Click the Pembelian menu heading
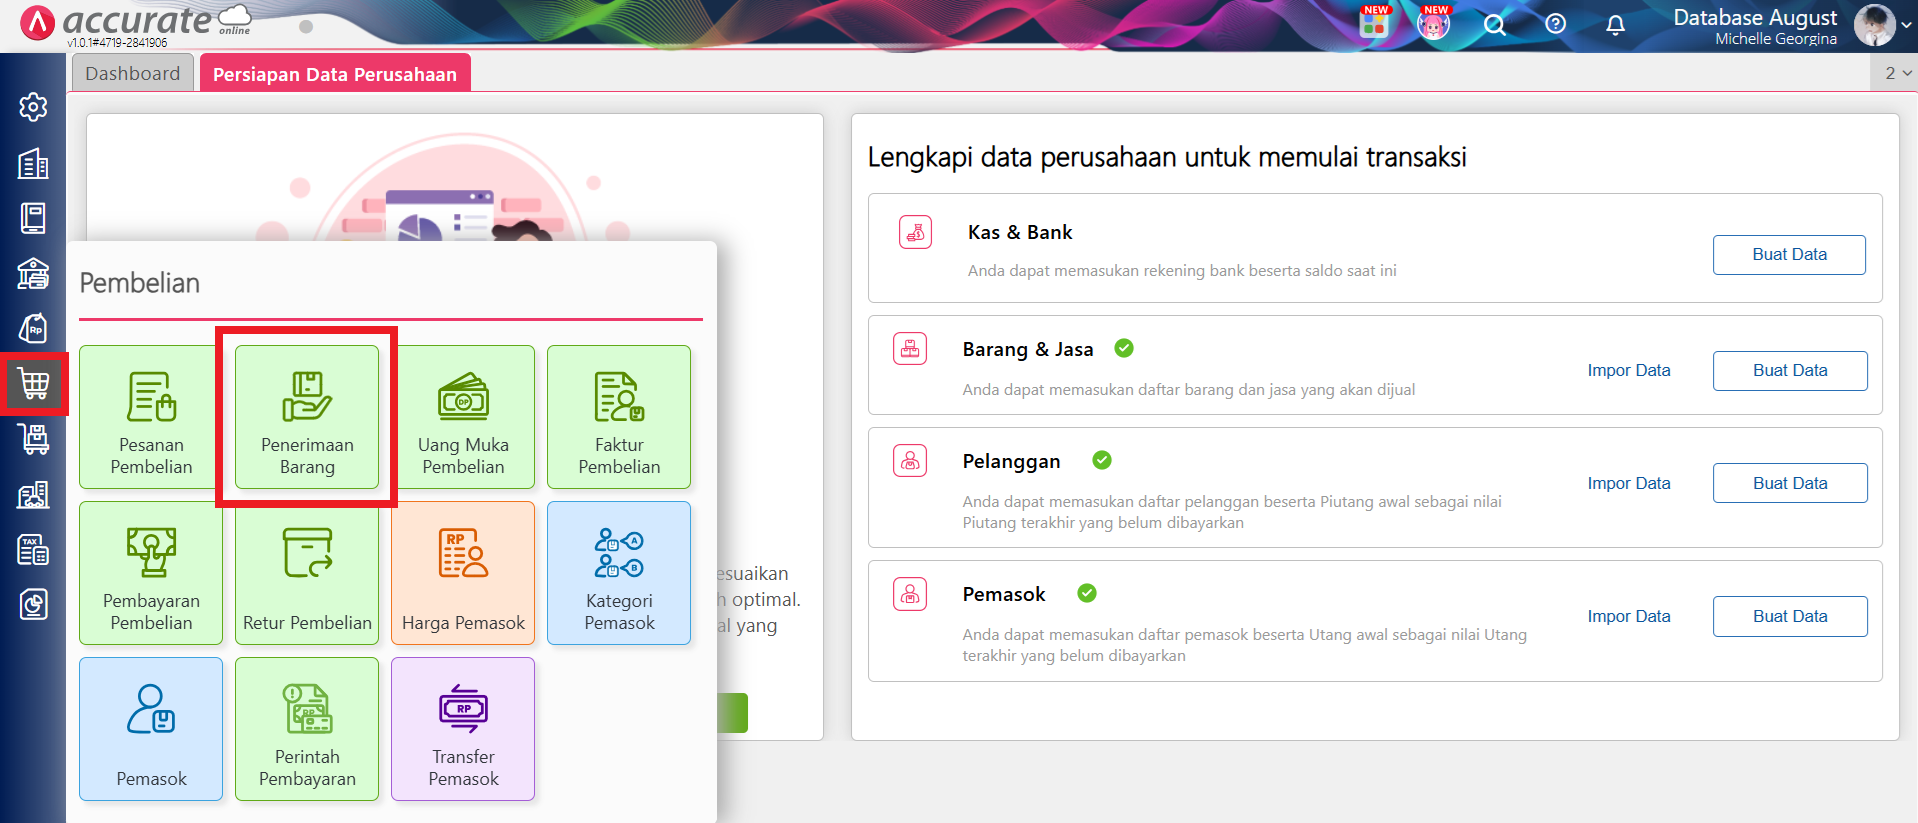1918x823 pixels. (x=140, y=283)
